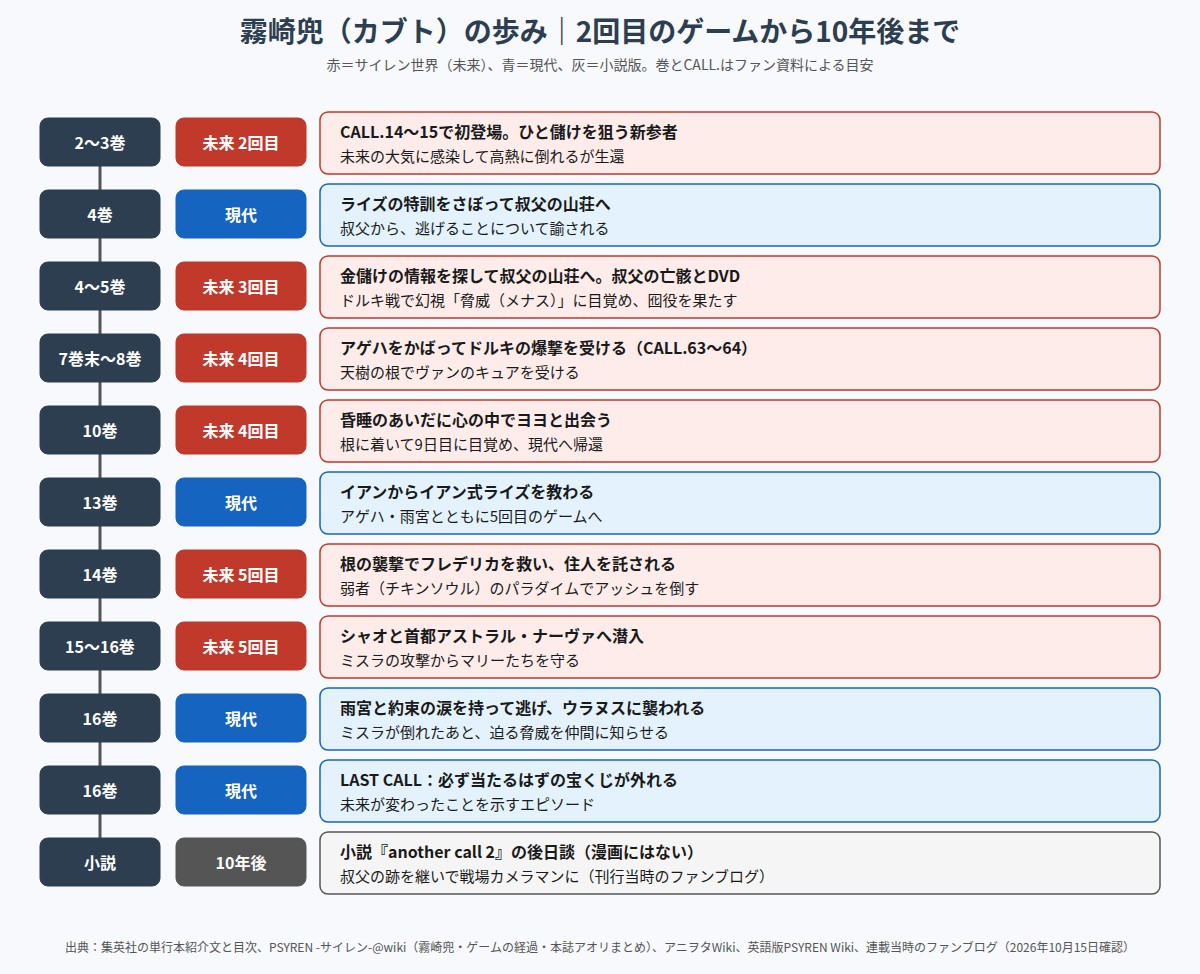
Task: Click the 現代 tag beside the ウラヌス row
Action: [x=241, y=718]
